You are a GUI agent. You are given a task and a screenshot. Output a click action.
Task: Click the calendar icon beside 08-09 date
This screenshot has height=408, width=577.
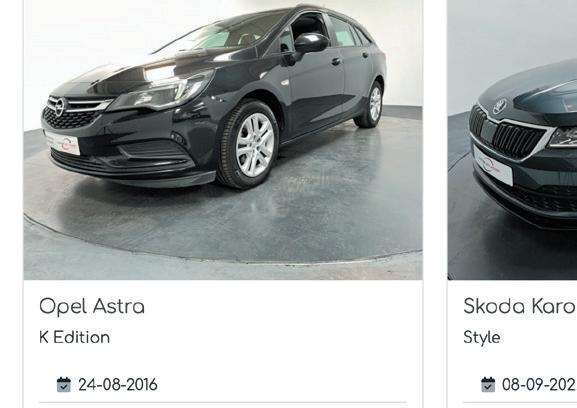click(488, 385)
